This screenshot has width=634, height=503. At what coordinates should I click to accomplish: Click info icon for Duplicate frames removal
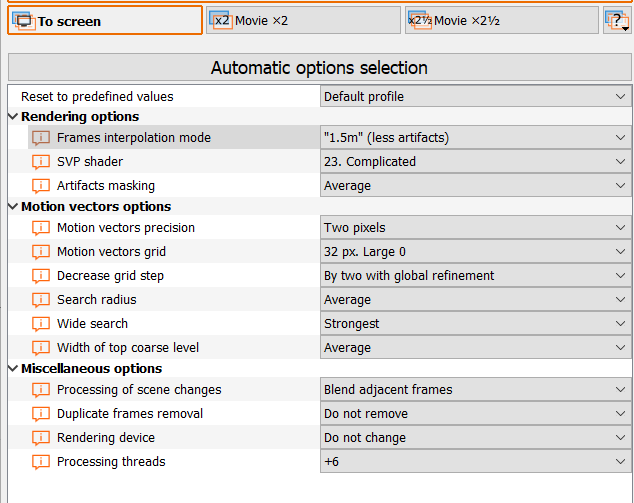[x=41, y=414]
